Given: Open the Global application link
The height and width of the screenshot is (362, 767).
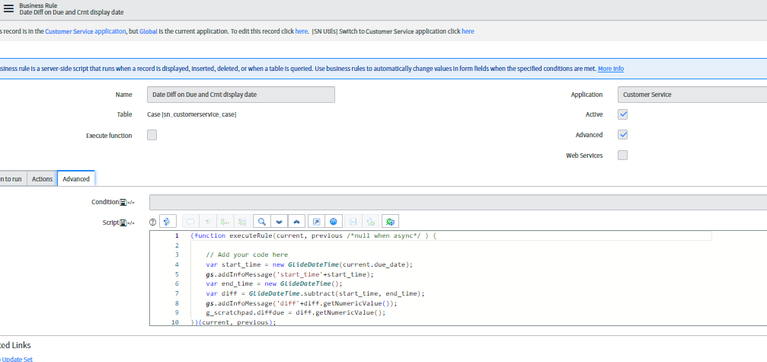Looking at the screenshot, I should pos(148,31).
